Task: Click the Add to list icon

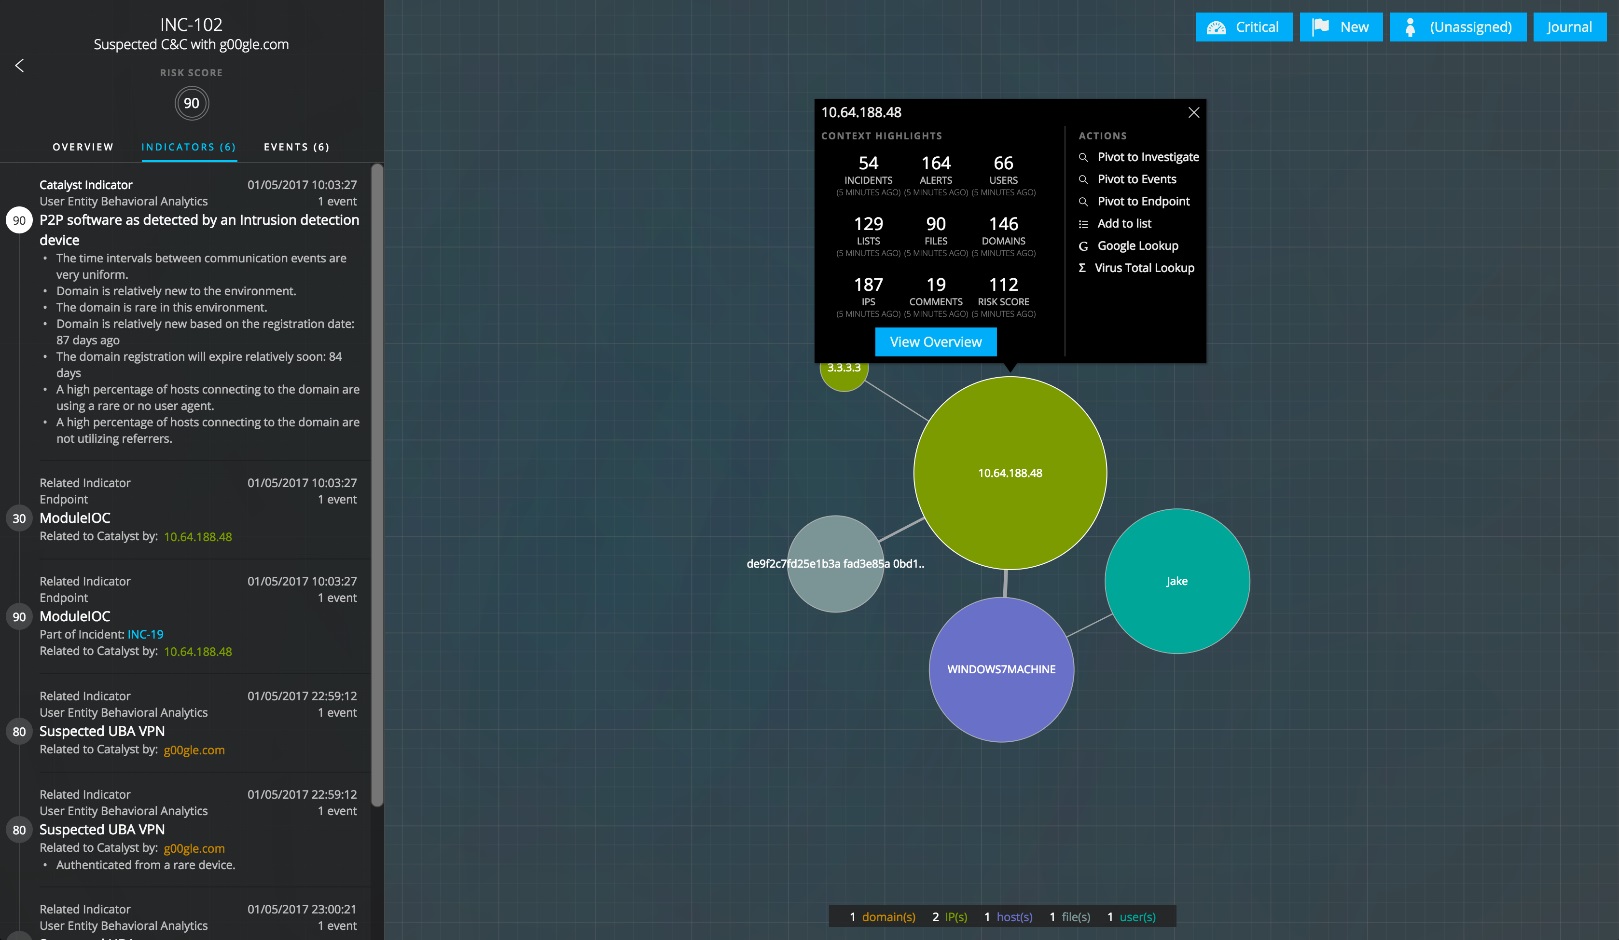Action: (x=1083, y=224)
